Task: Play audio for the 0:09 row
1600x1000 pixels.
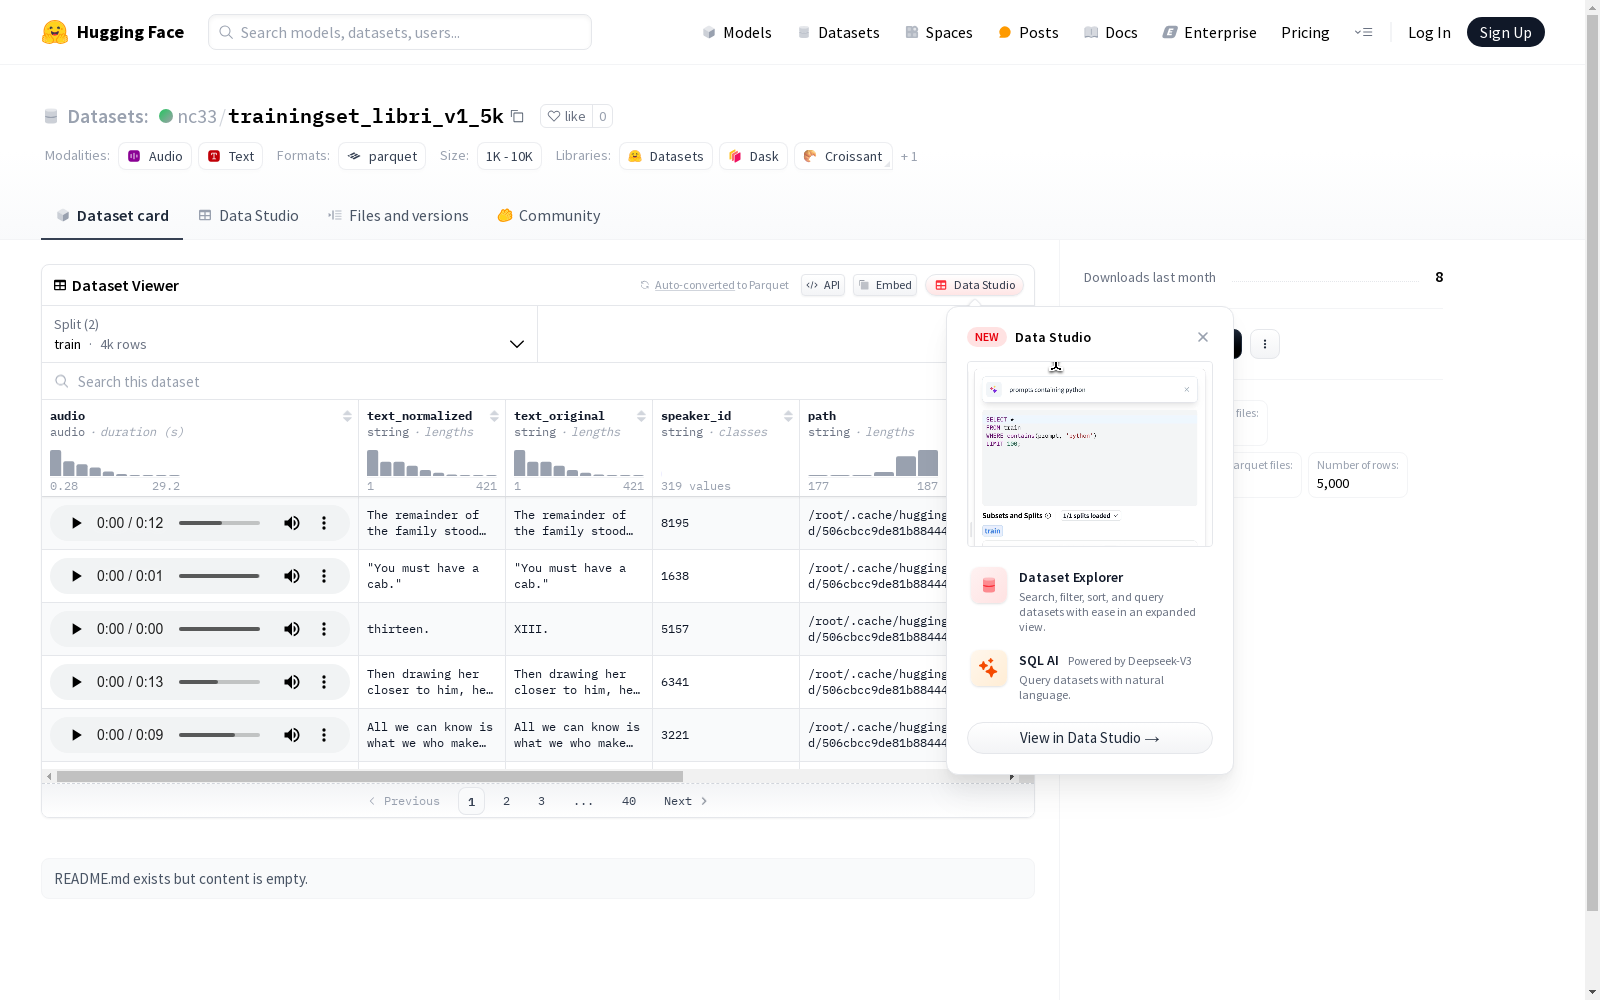Action: 76,735
